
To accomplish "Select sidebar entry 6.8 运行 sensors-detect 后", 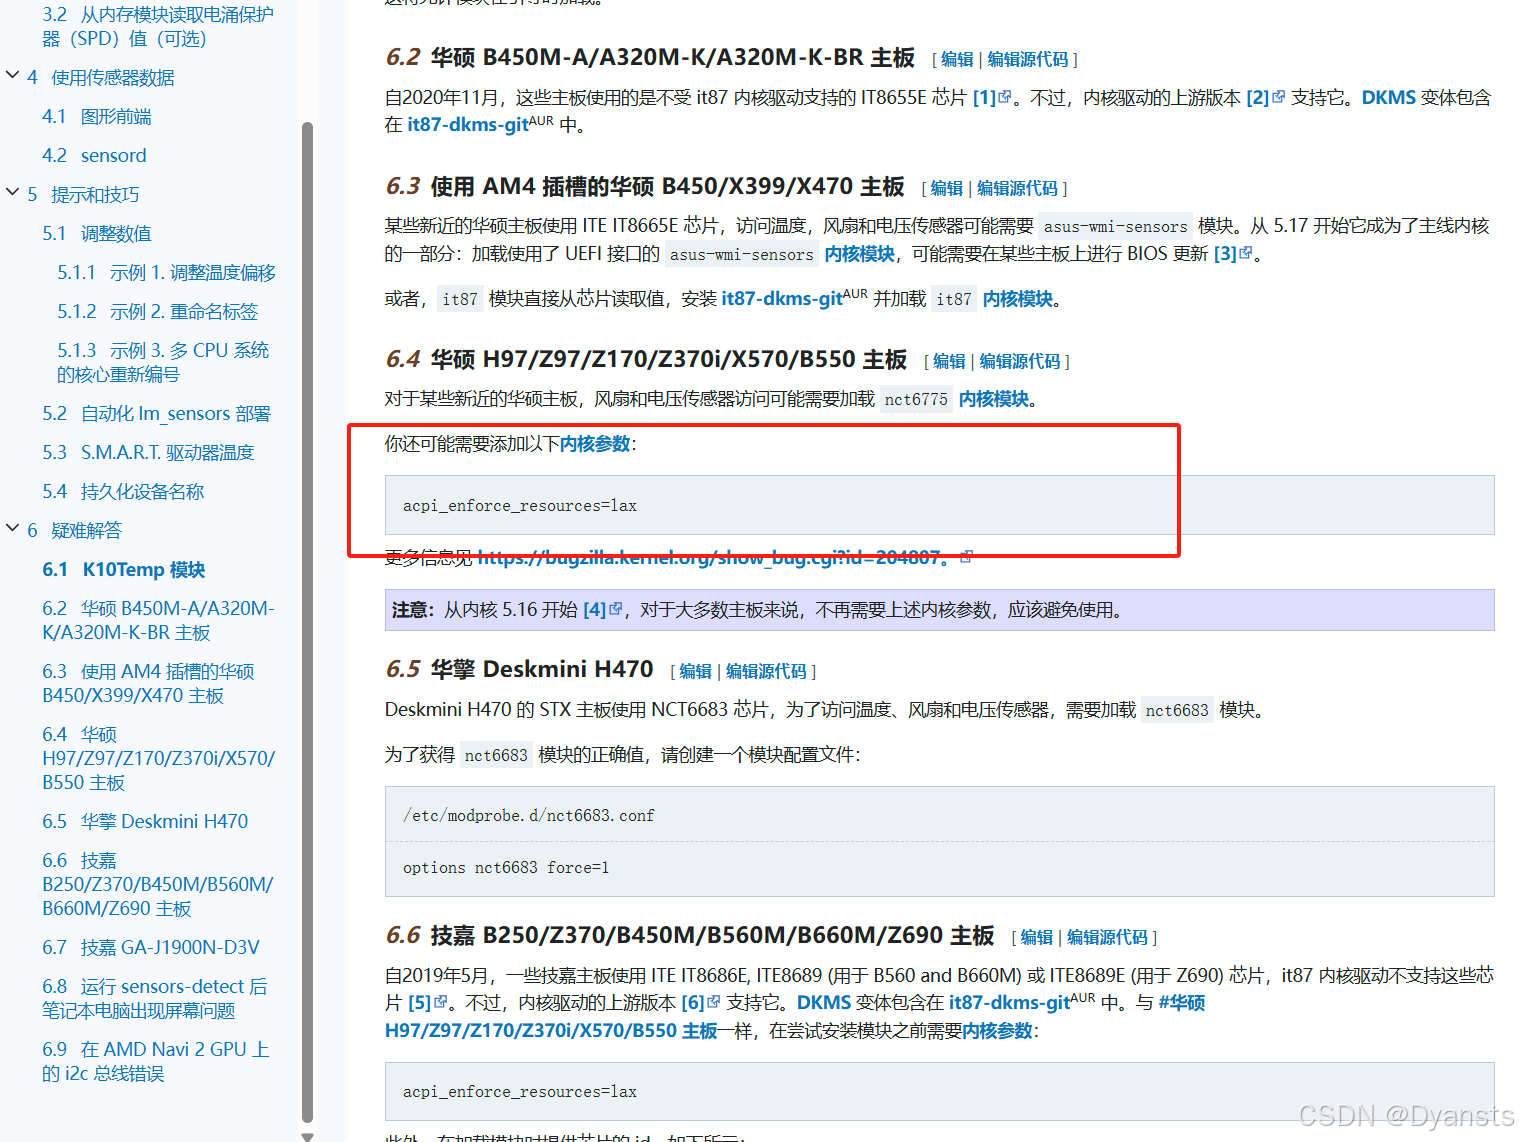I will point(155,999).
